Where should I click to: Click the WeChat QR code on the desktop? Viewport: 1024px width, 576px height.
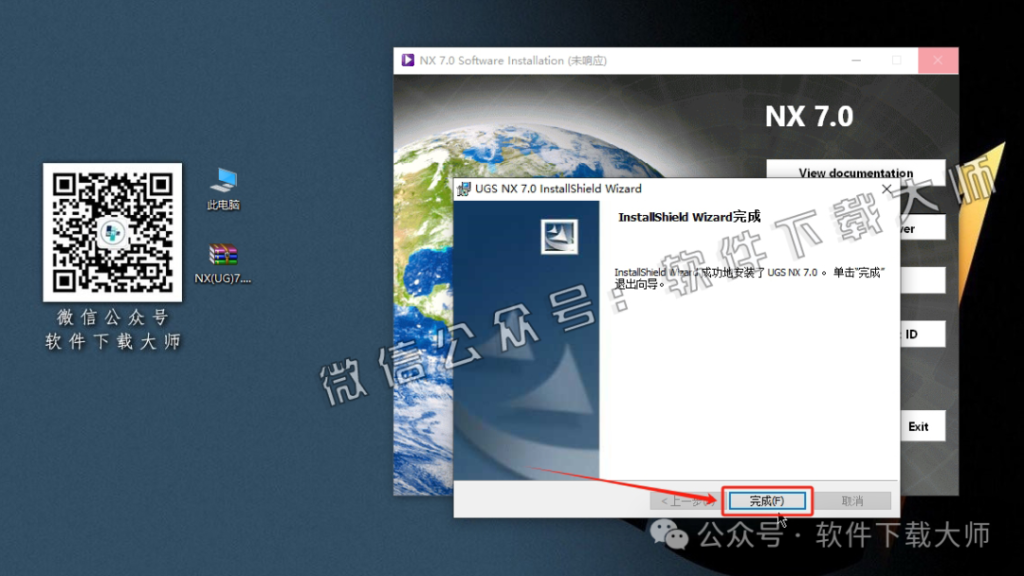[112, 231]
